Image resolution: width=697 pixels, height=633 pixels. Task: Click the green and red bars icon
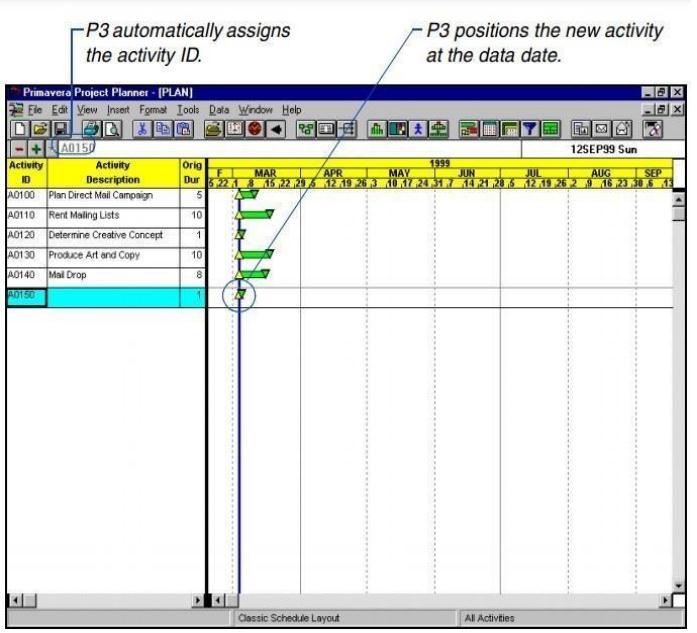click(469, 129)
